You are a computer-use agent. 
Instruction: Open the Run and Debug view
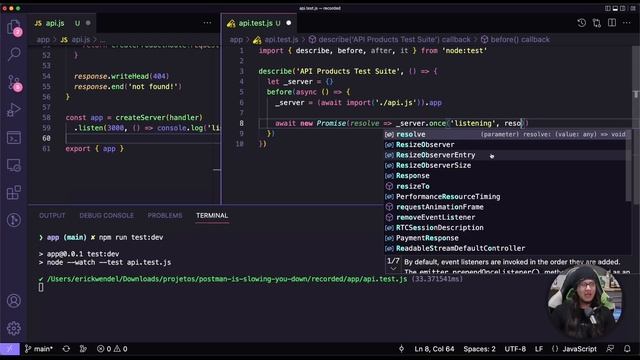pos(14,110)
